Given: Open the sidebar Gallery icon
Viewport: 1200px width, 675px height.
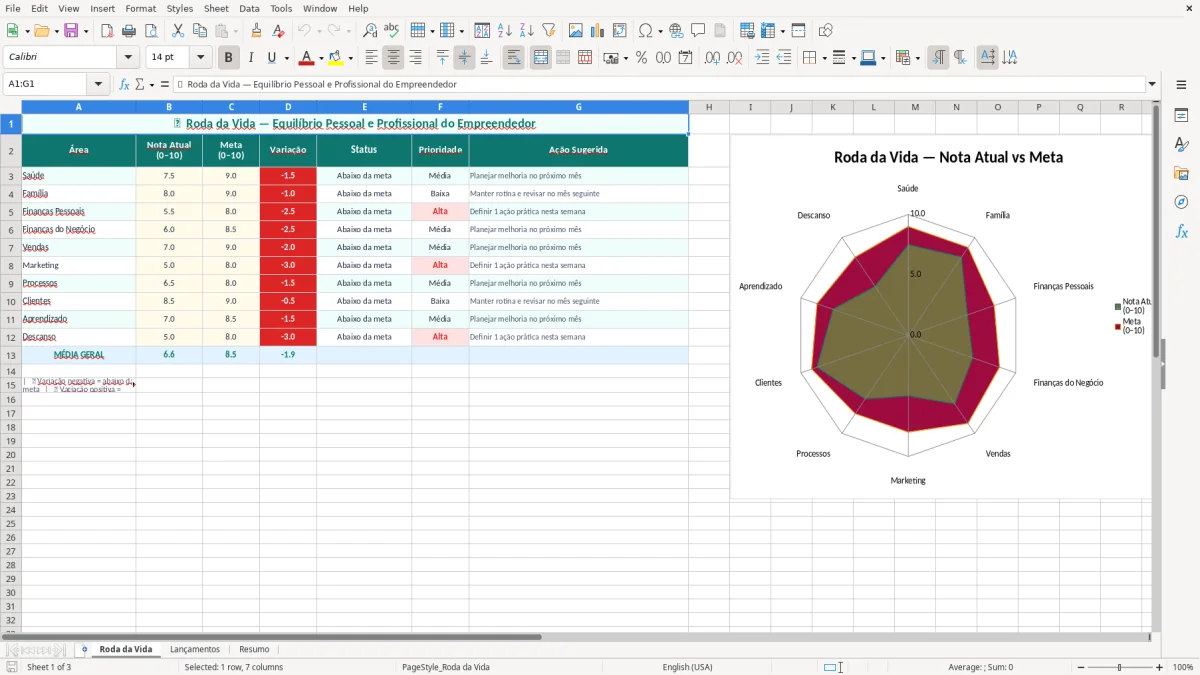Looking at the screenshot, I should coord(1181,174).
